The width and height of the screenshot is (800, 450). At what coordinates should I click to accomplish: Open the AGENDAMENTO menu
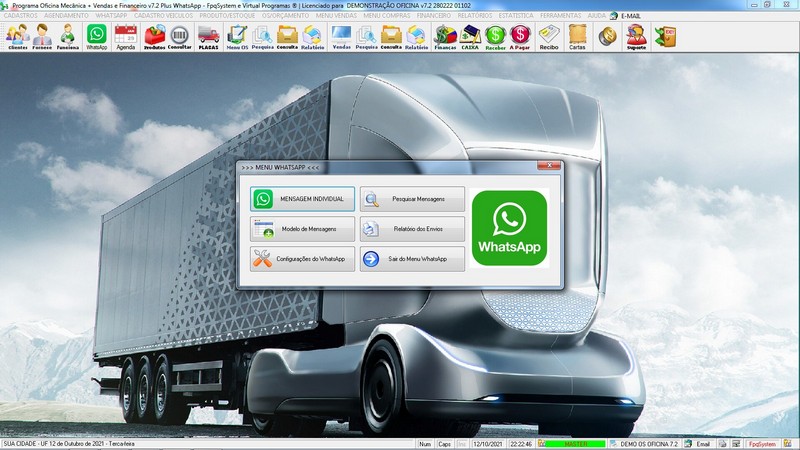(66, 16)
